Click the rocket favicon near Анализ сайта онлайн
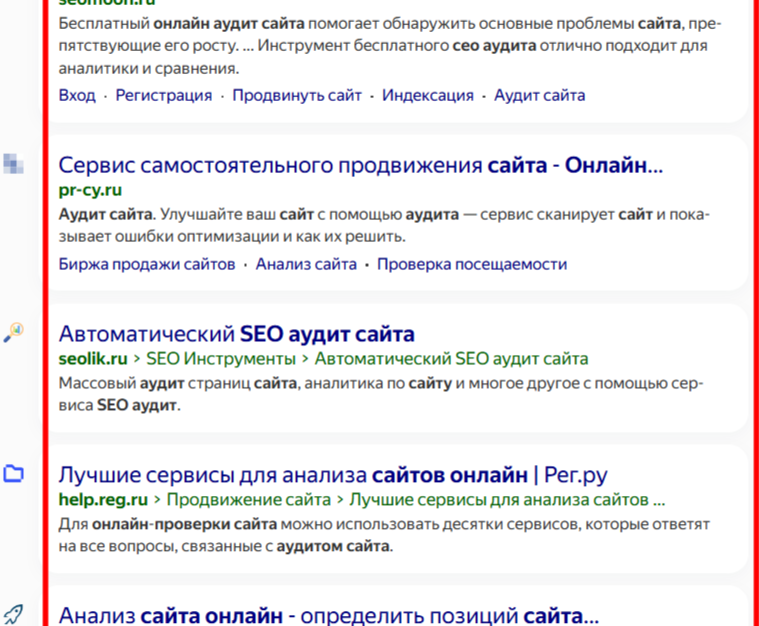Viewport: 759px width, 626px height. 13,614
